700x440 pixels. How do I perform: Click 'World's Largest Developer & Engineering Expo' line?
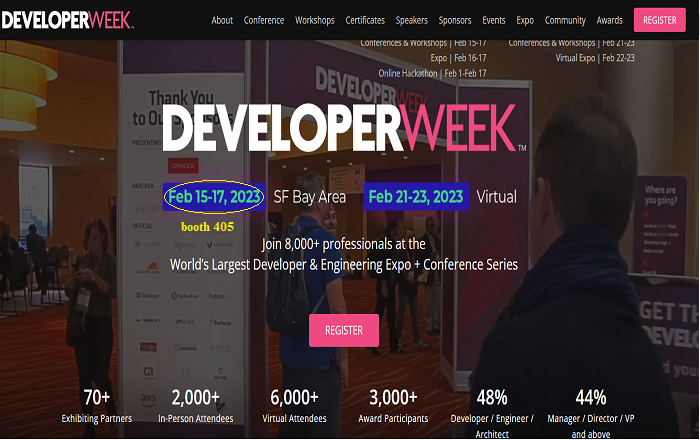coord(344,265)
